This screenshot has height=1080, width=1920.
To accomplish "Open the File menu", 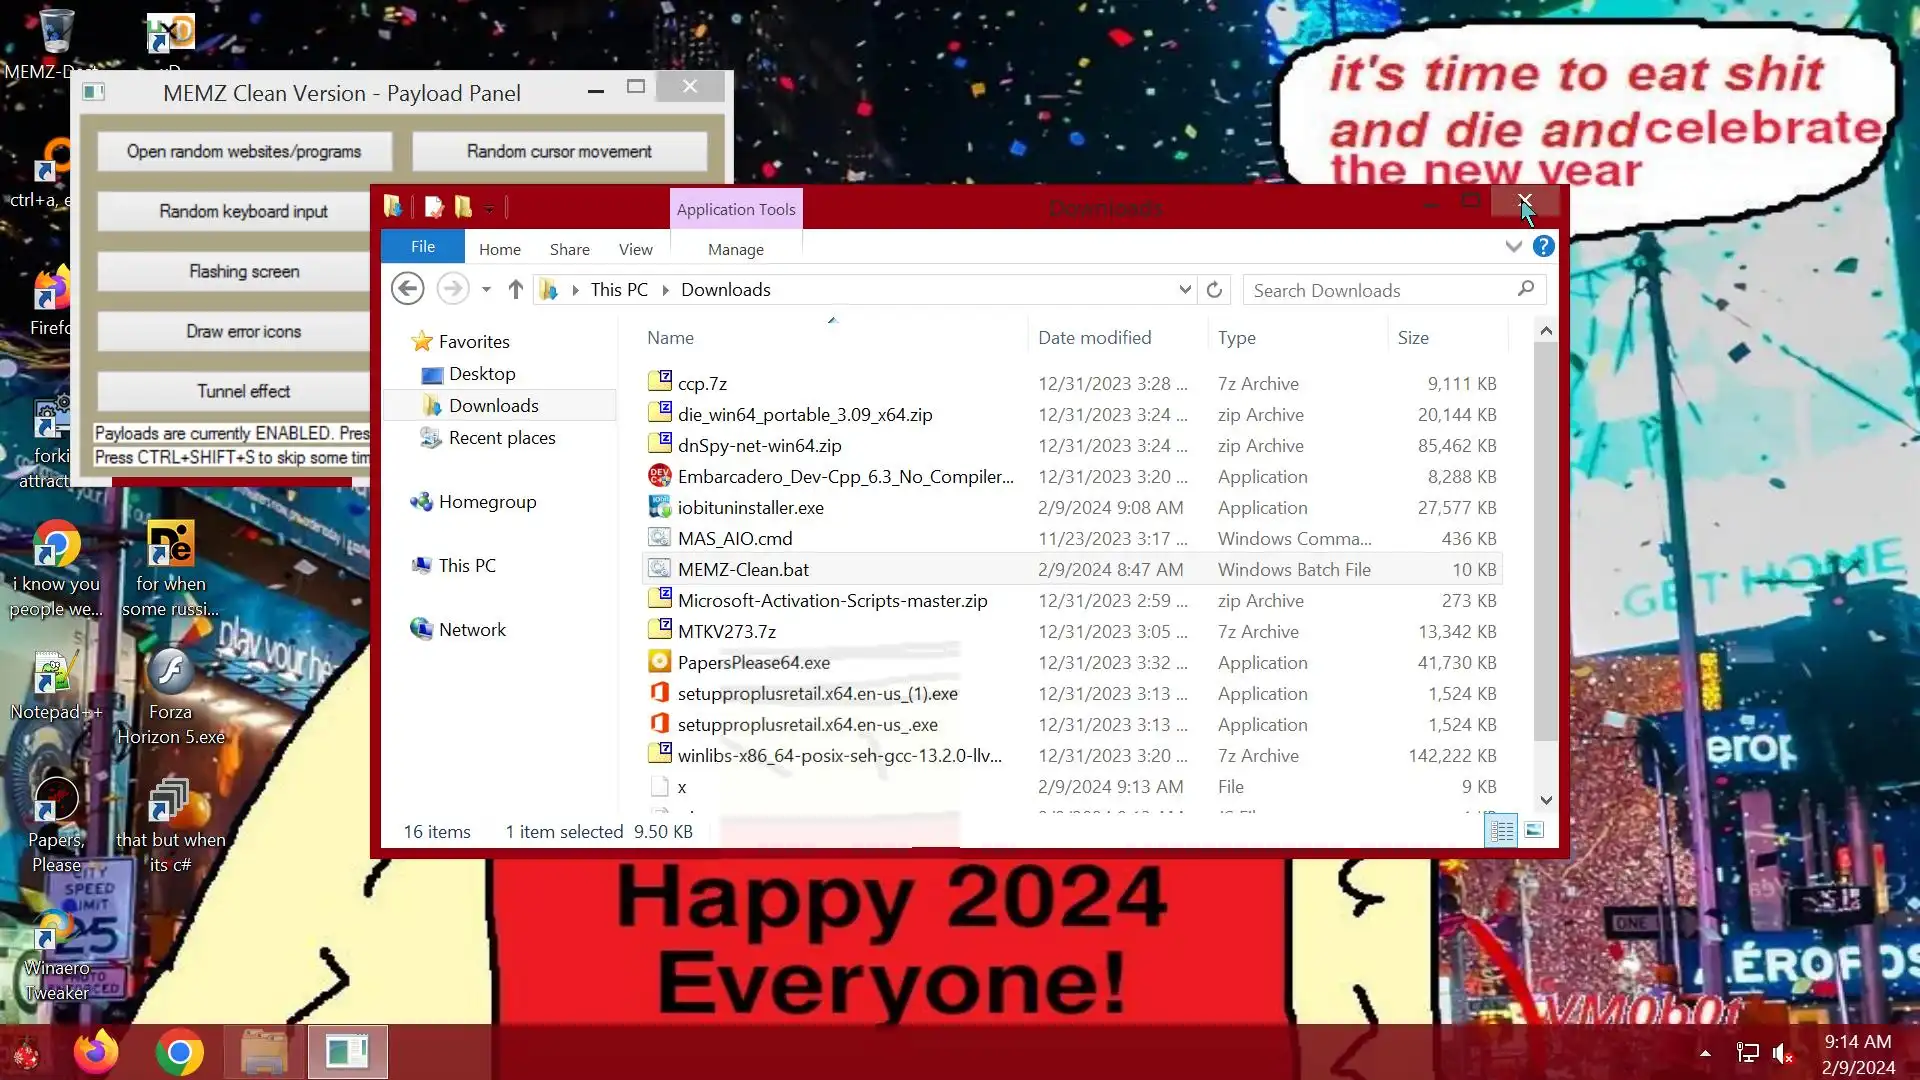I will click(423, 247).
